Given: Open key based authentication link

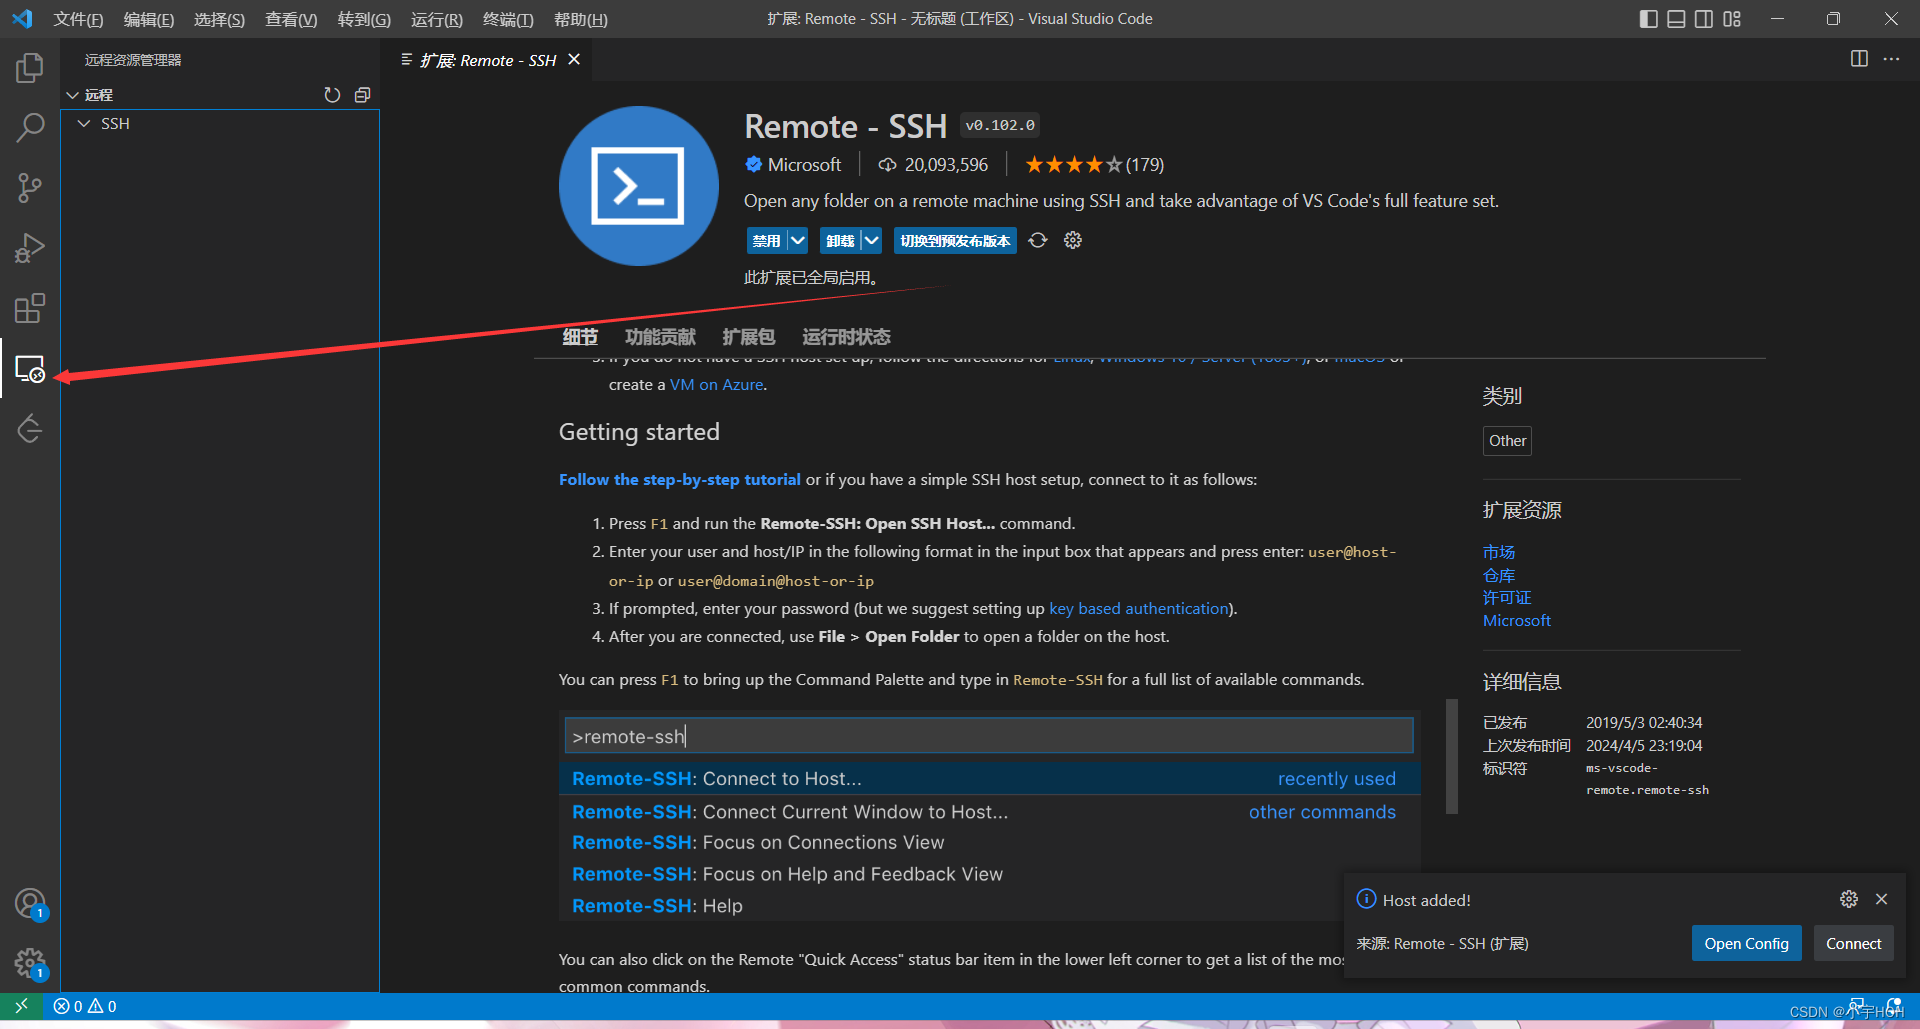Looking at the screenshot, I should coord(1138,609).
